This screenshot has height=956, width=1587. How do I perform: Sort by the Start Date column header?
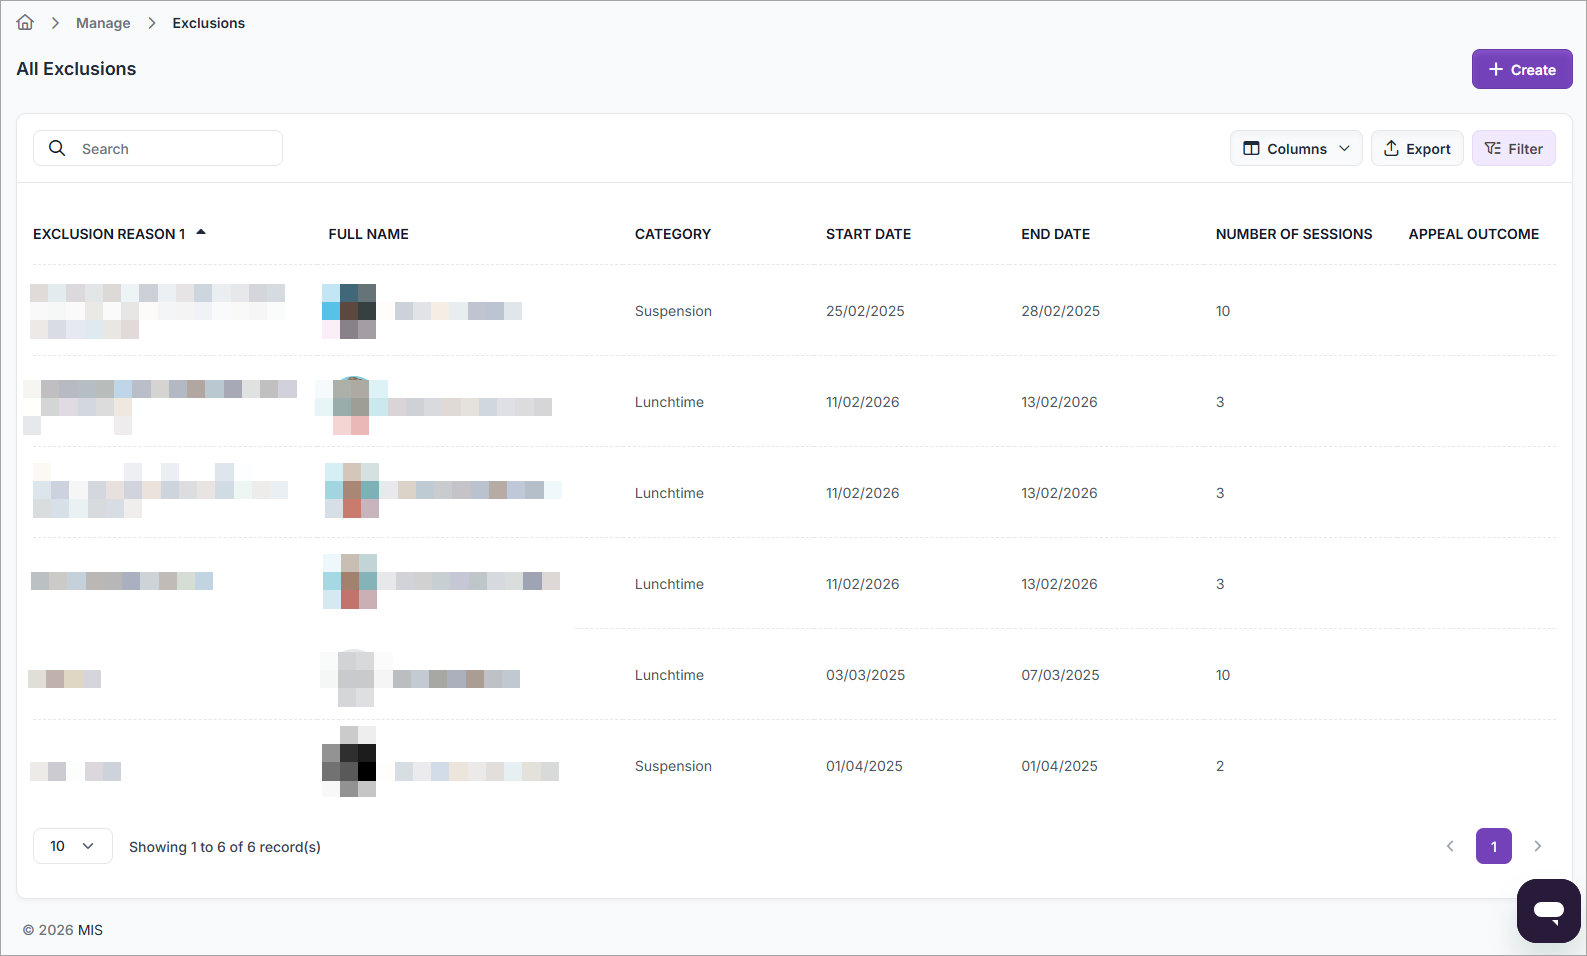pos(868,234)
